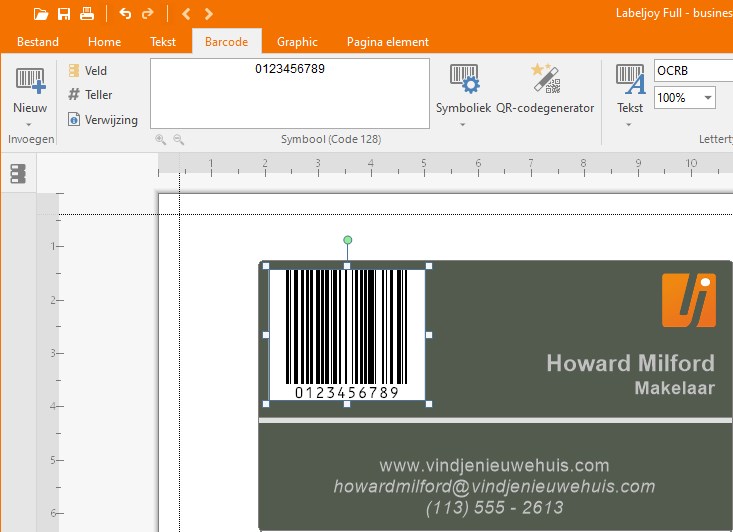733x532 pixels.
Task: Click the Tekst barcode text icon
Action: [x=630, y=79]
